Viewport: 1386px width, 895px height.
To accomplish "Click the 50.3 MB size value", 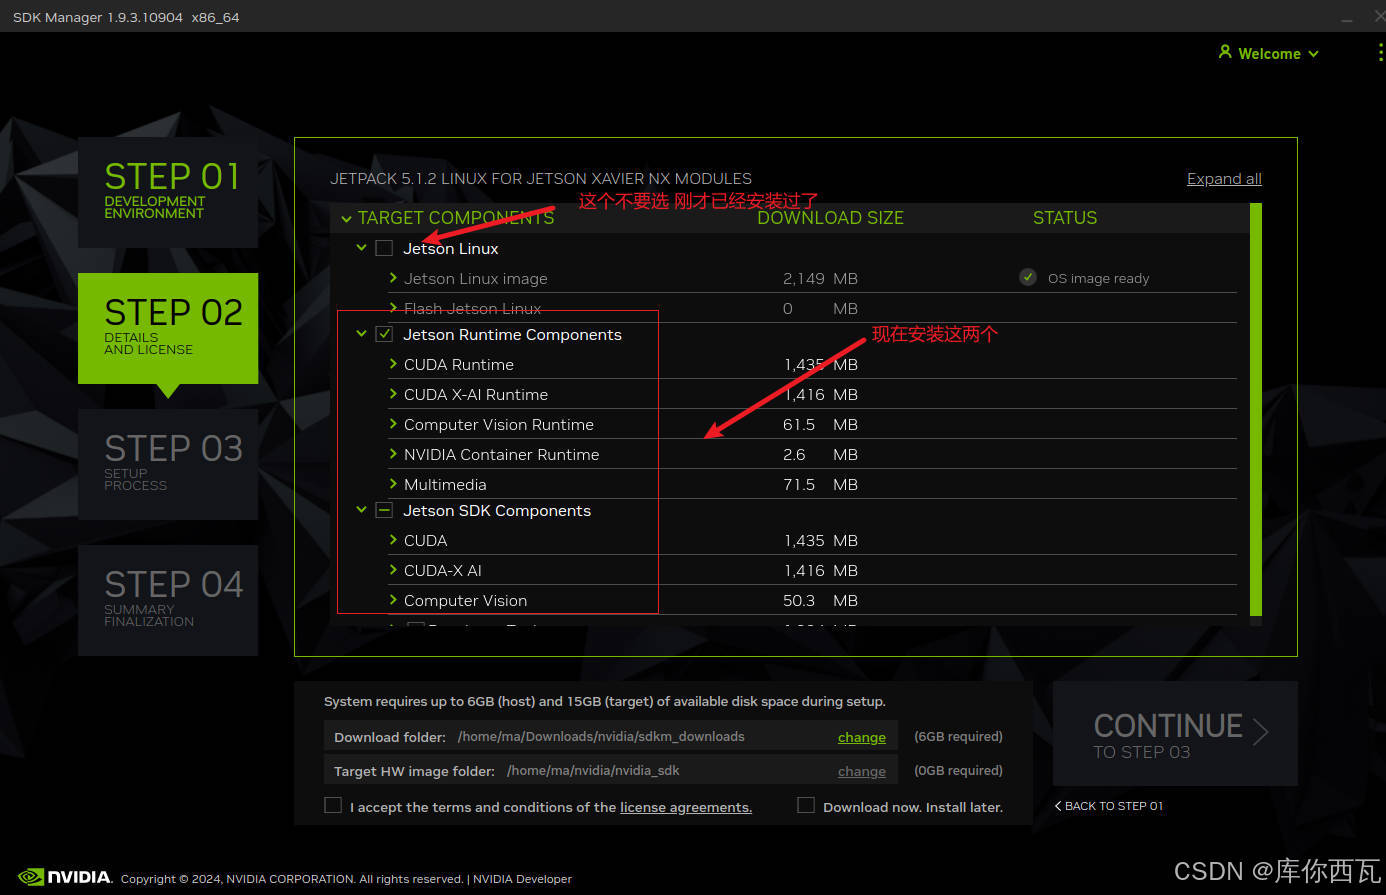I will tap(820, 601).
